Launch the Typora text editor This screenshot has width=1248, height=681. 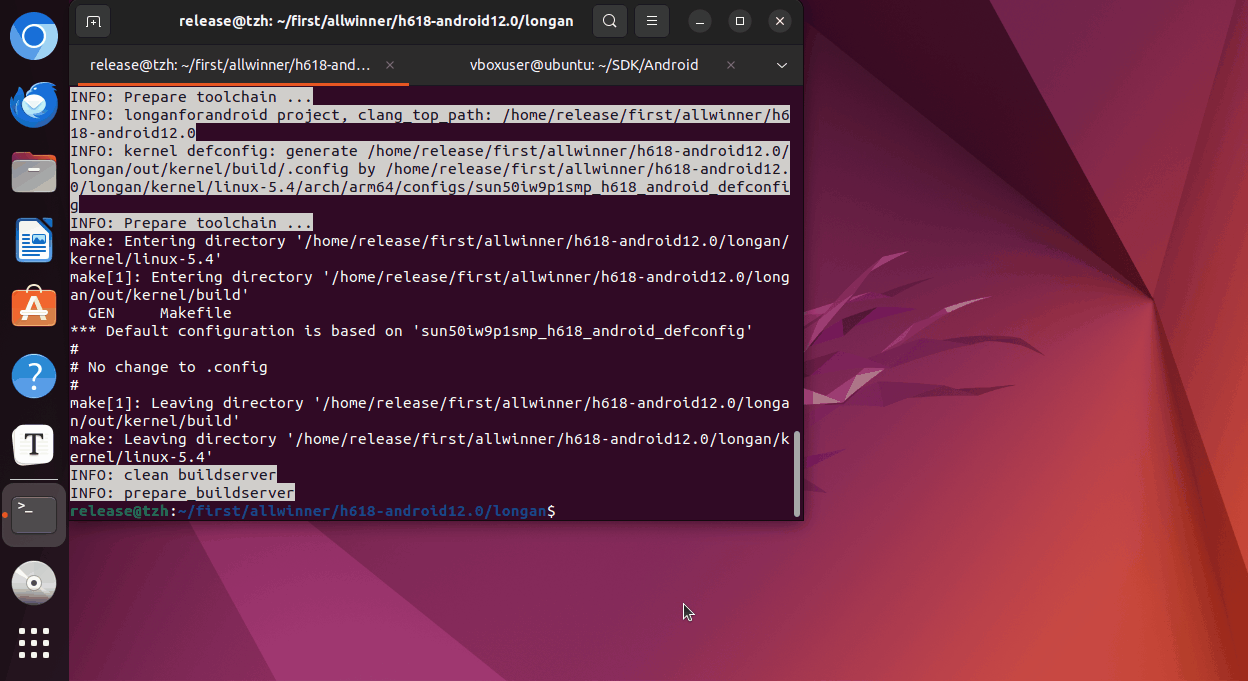point(34,444)
